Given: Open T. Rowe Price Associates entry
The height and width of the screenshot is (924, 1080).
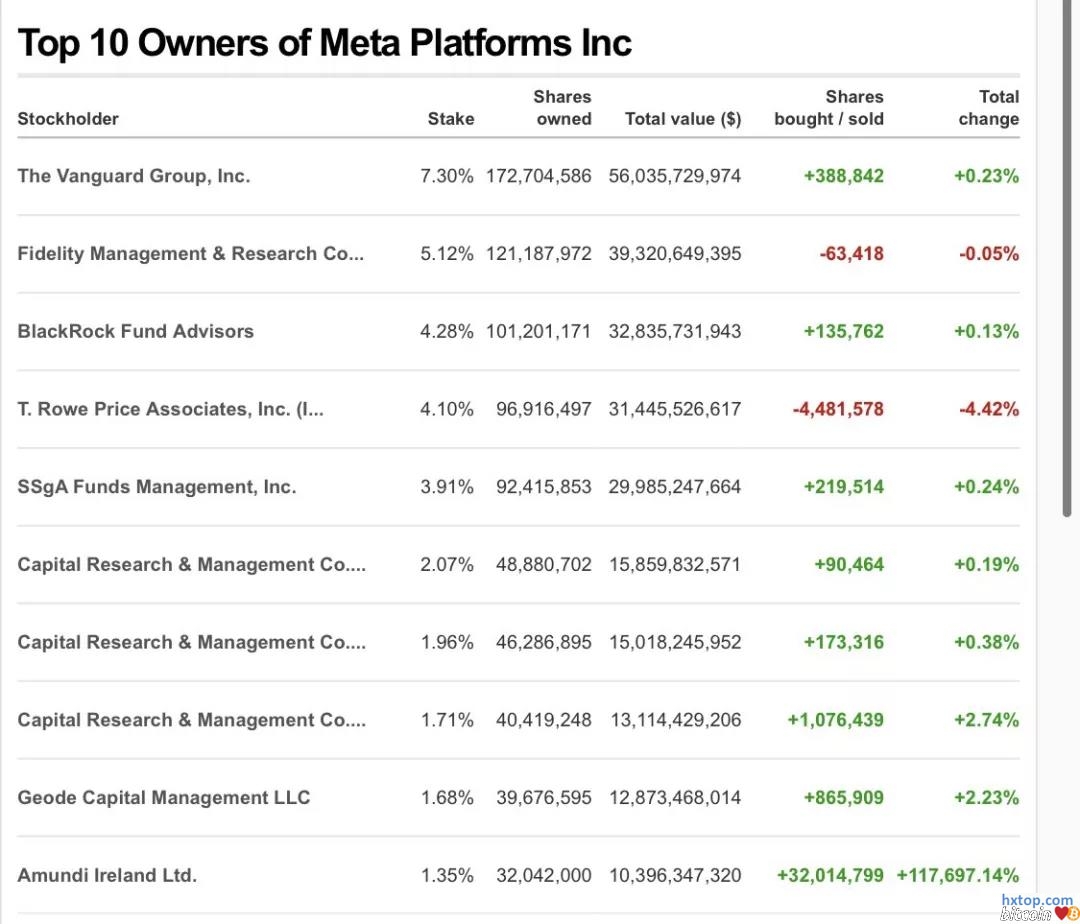Looking at the screenshot, I should [x=170, y=409].
